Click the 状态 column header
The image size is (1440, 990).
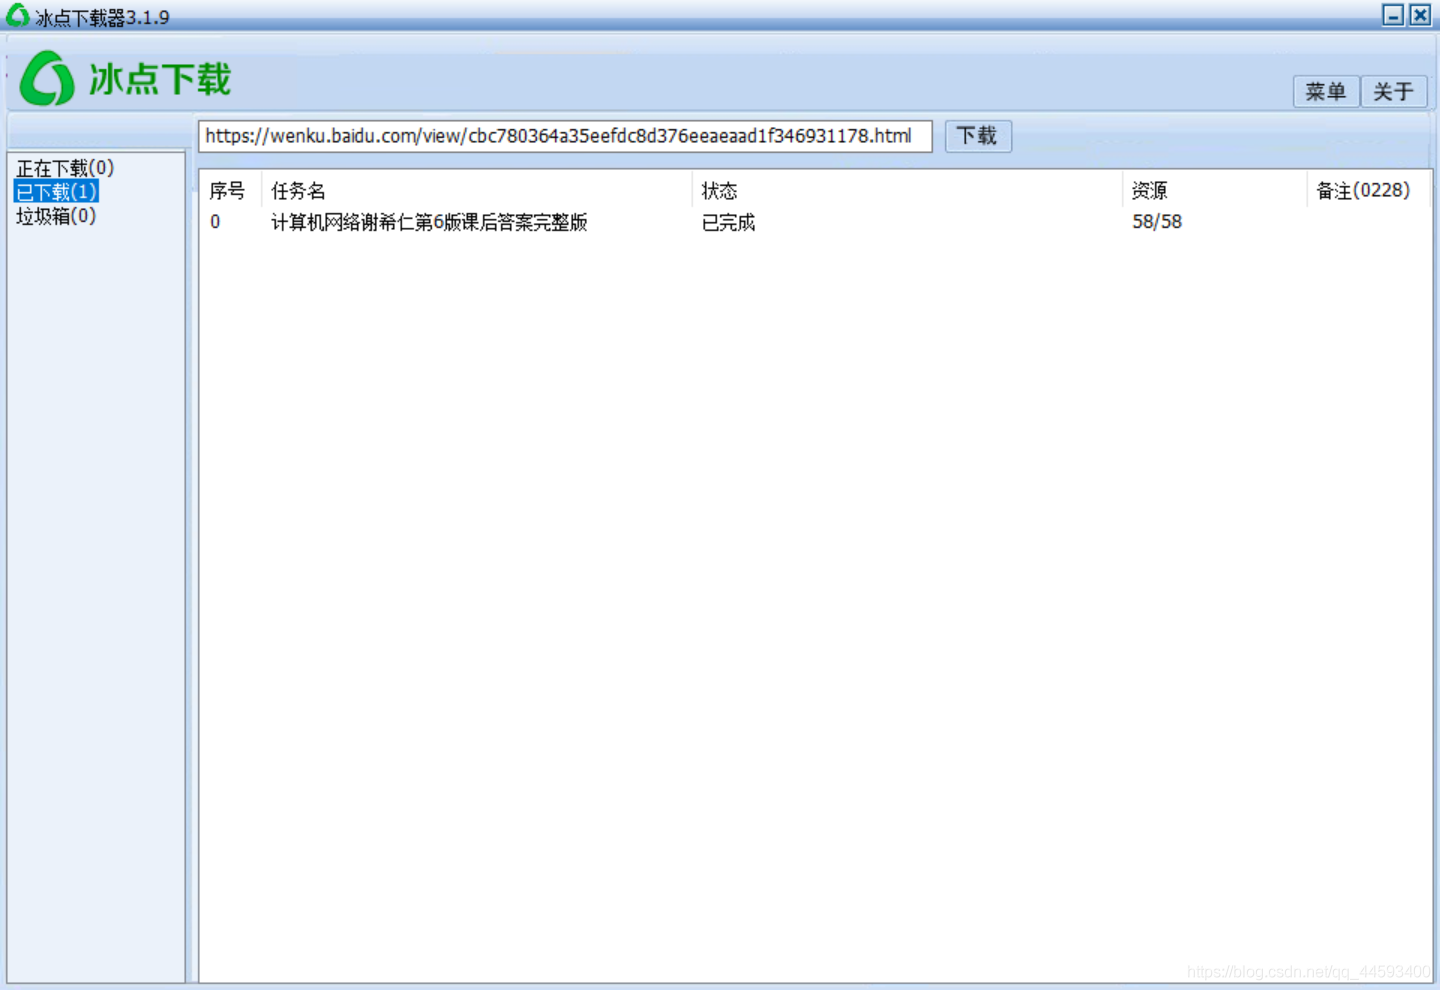[719, 190]
